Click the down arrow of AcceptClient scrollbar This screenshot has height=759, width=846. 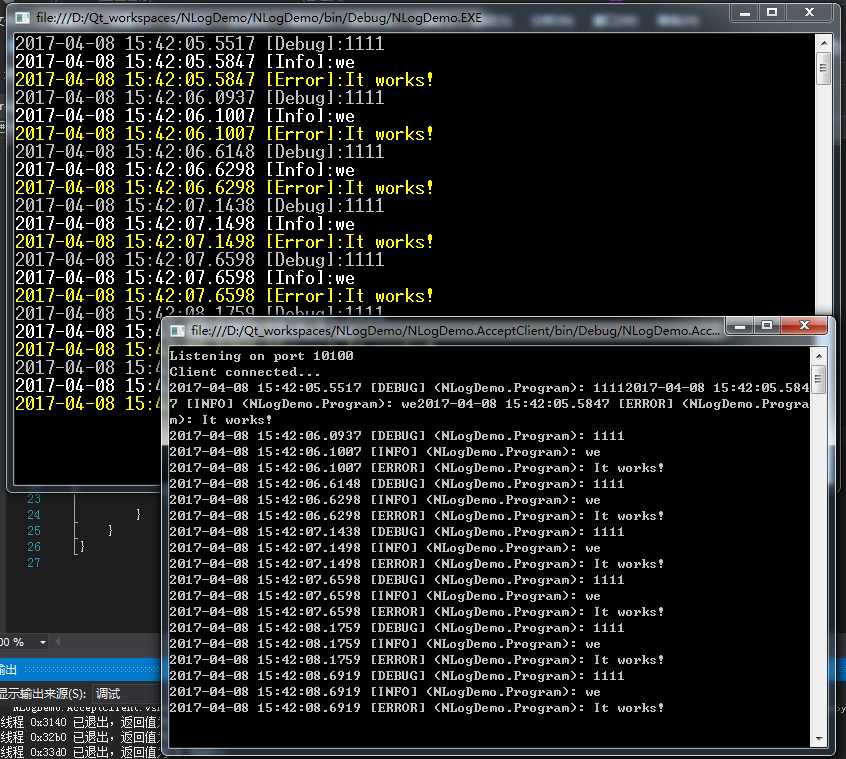(818, 738)
